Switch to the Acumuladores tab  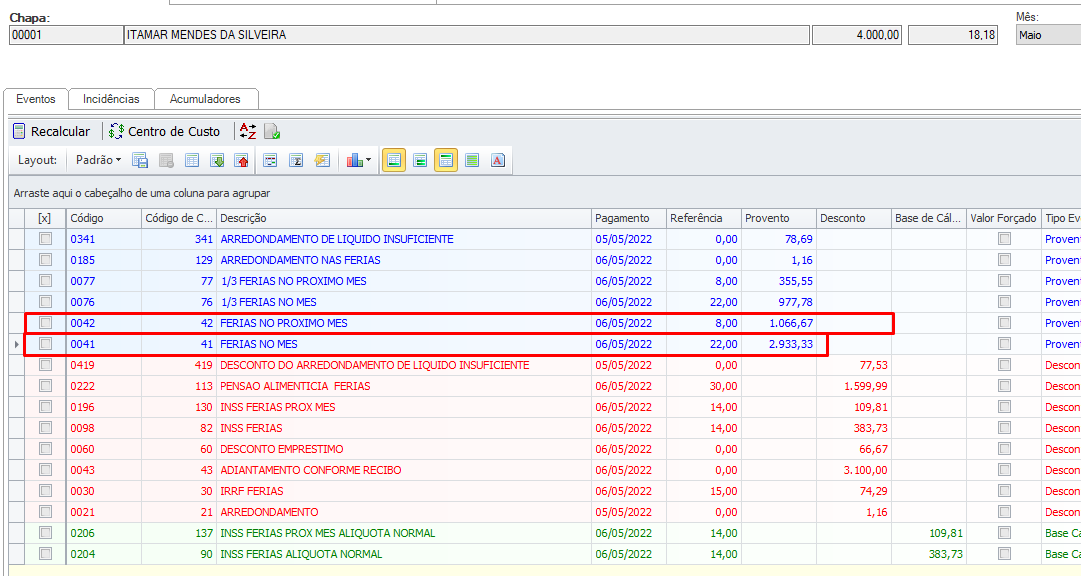tap(205, 99)
